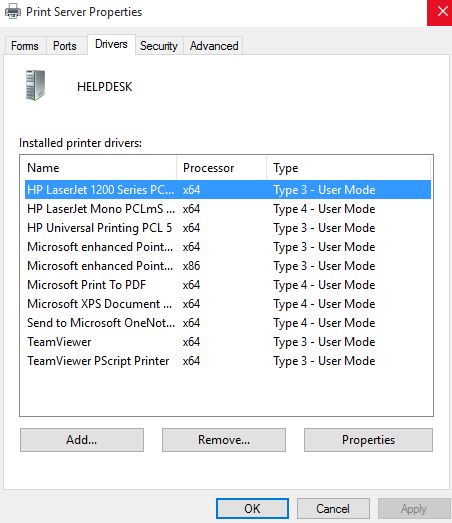Select Microsoft XPS Document driver row
Screen dimensions: 452x523
point(228,304)
